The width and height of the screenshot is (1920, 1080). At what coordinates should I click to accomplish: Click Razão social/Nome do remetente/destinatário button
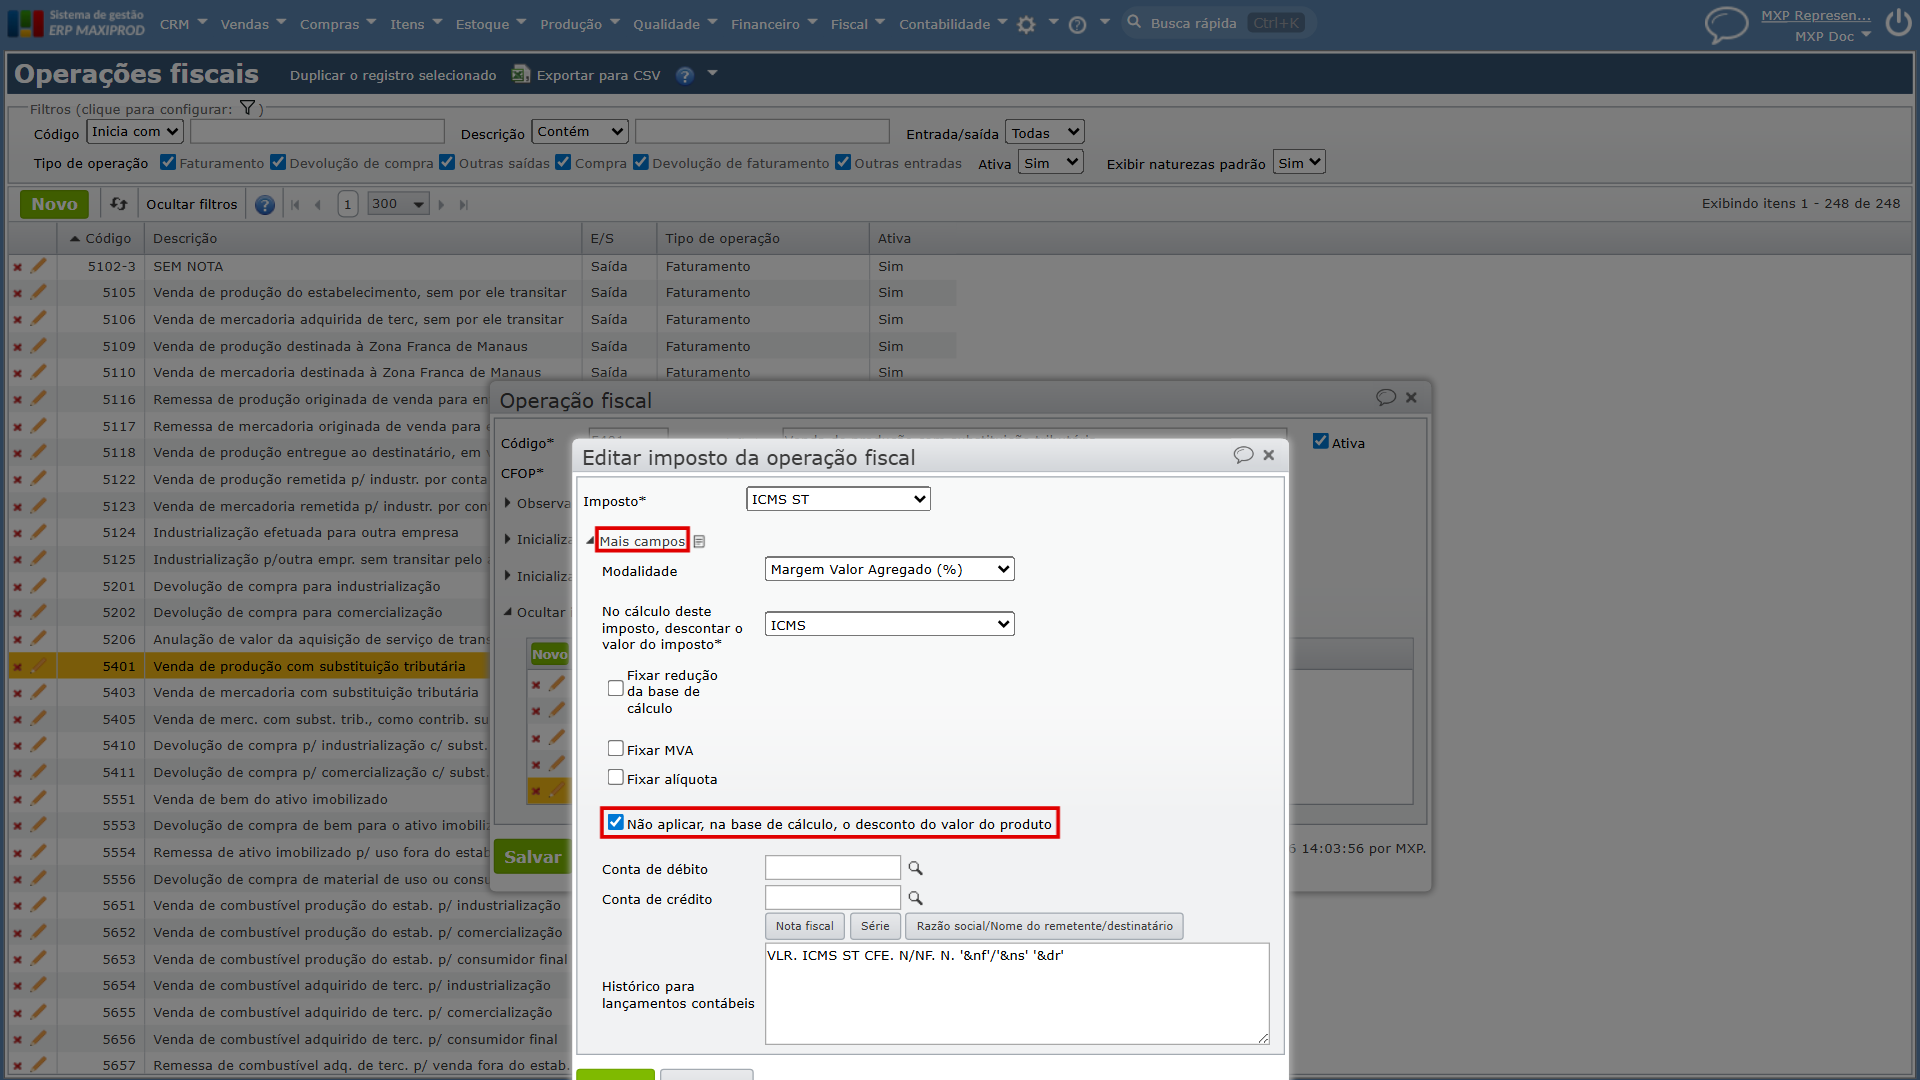coord(1044,926)
